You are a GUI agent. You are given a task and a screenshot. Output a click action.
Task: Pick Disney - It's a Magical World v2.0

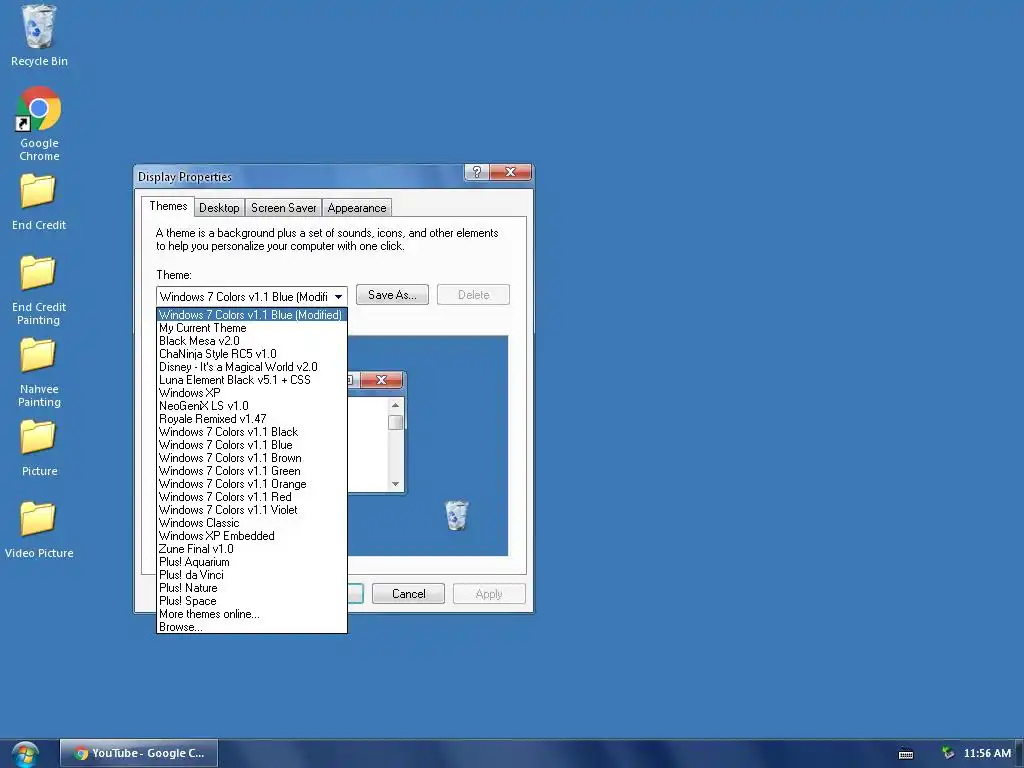[x=251, y=367]
